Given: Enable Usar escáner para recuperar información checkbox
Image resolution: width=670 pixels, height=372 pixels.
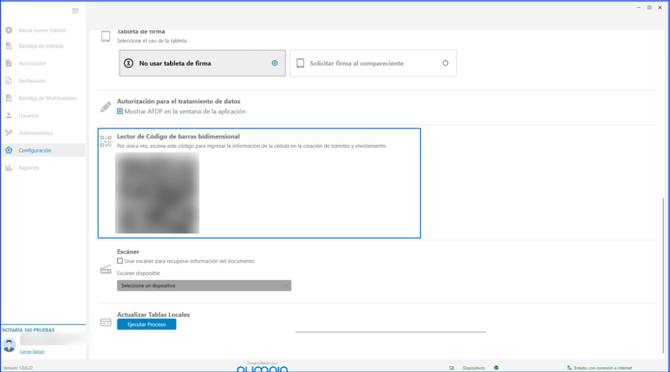Looking at the screenshot, I should 120,261.
